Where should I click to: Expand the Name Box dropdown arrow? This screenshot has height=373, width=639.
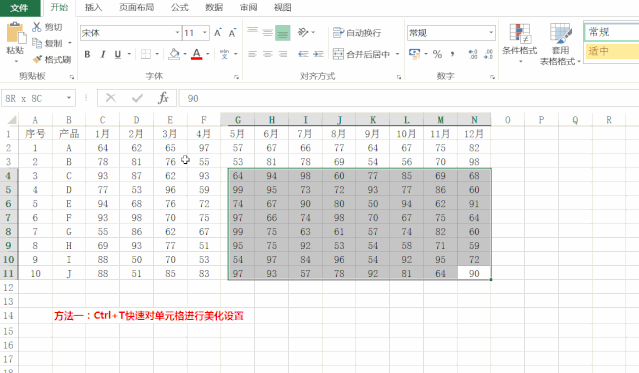(69, 98)
